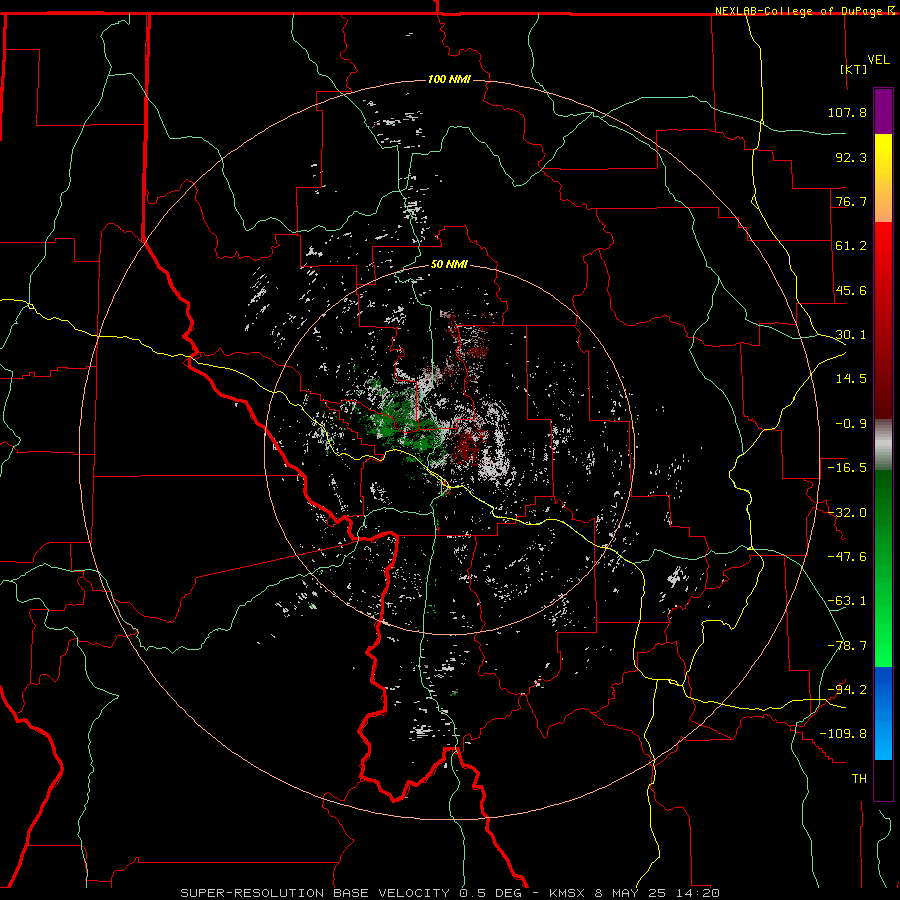Click the -47.6 legend value
Image resolution: width=900 pixels, height=900 pixels.
point(847,557)
